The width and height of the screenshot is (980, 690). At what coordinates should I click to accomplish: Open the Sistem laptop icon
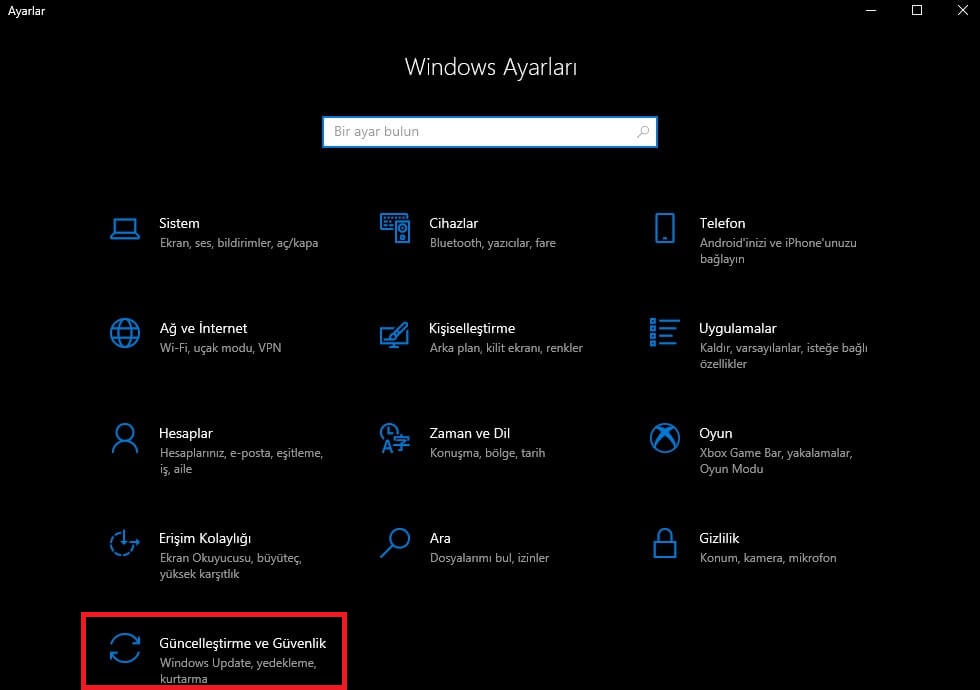[x=125, y=229]
